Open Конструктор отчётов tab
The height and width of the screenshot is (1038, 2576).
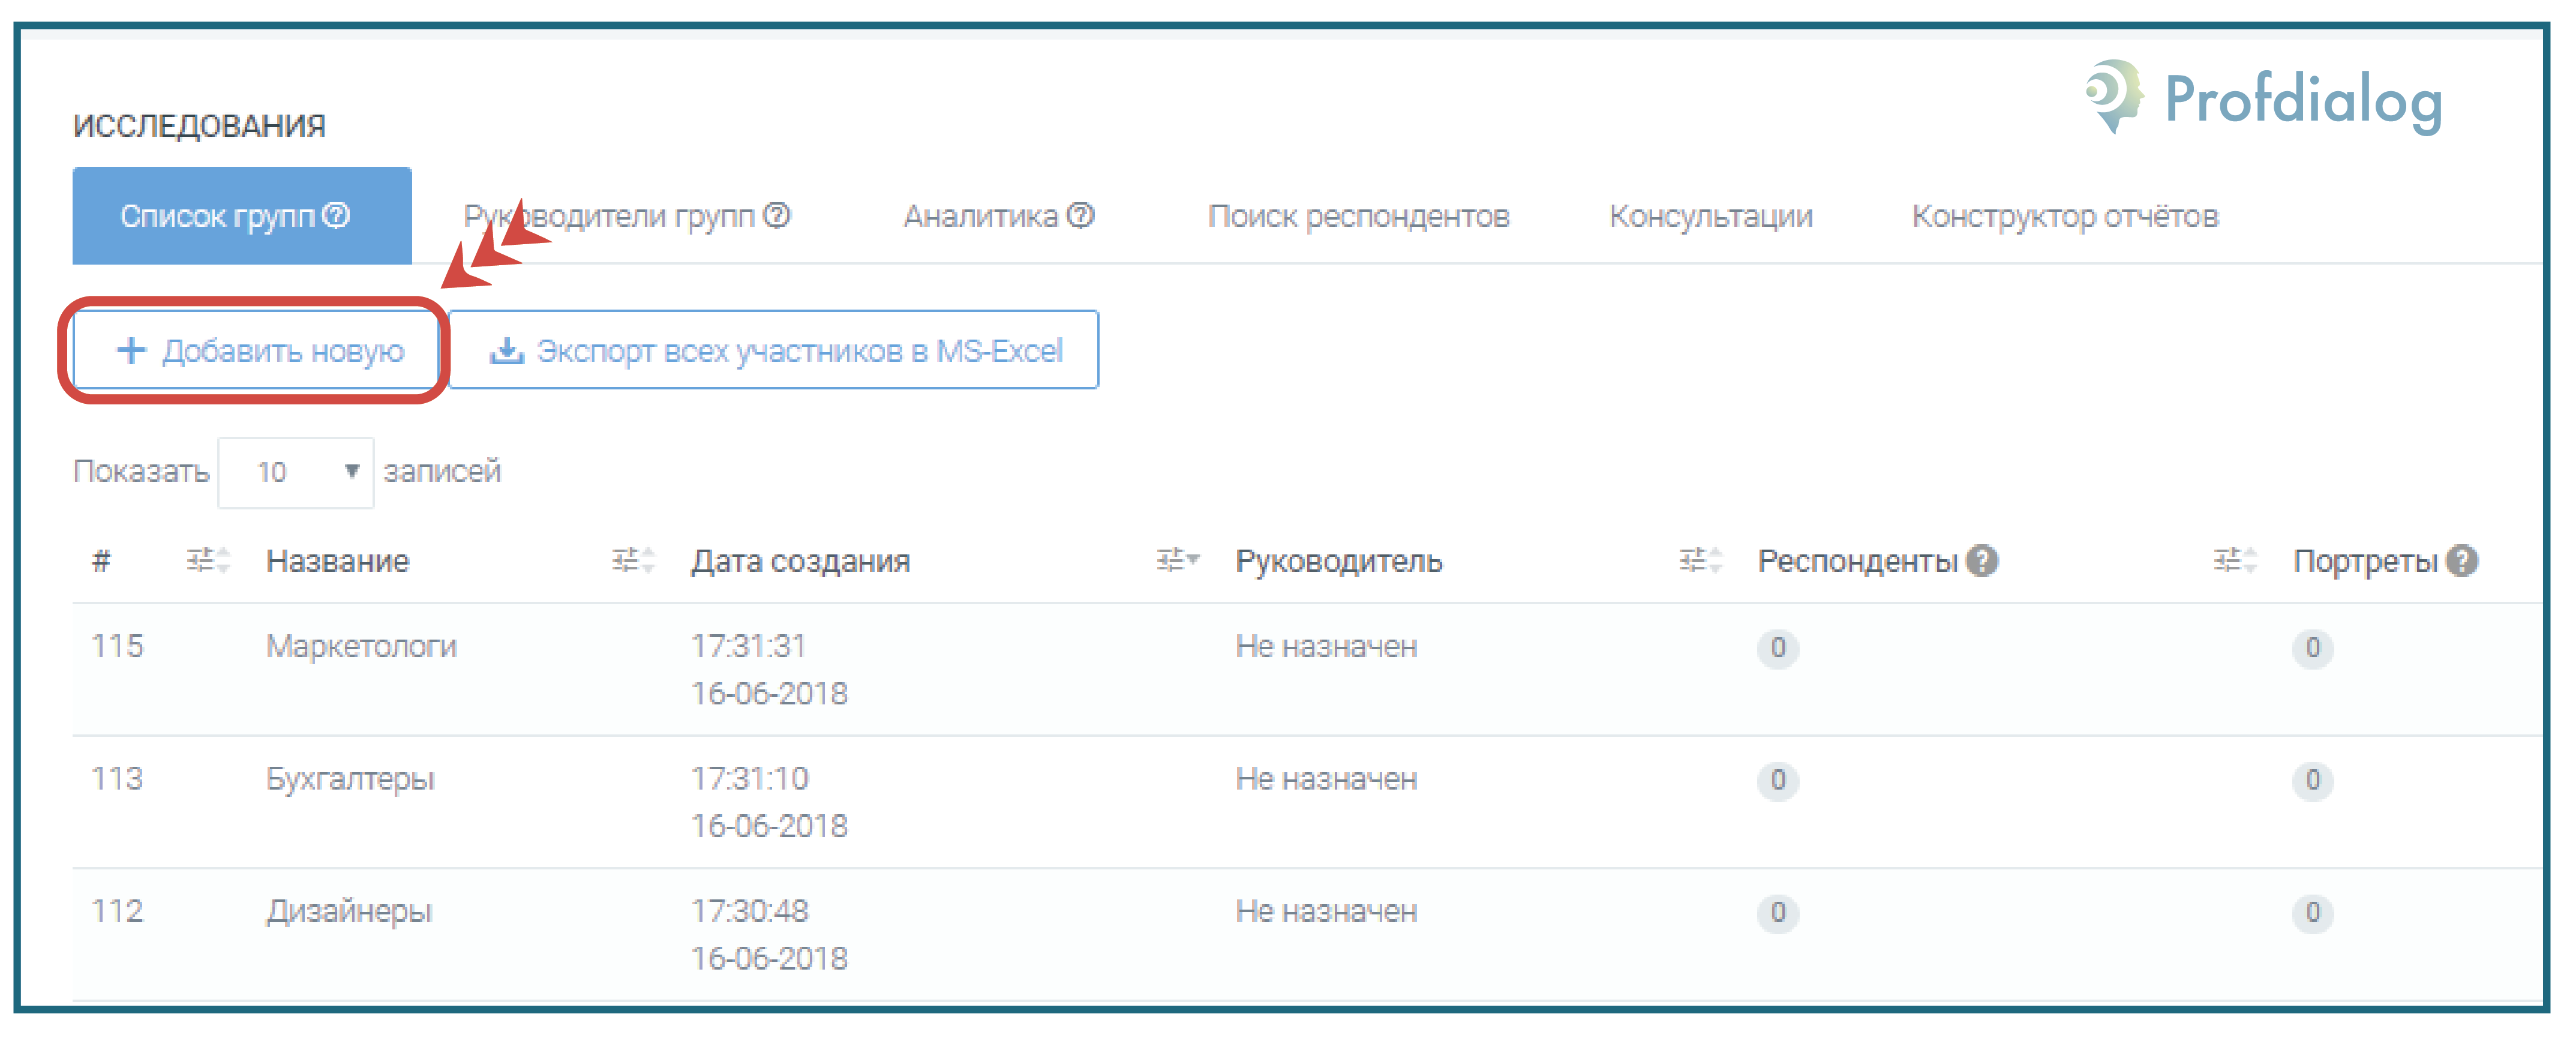pos(2065,216)
